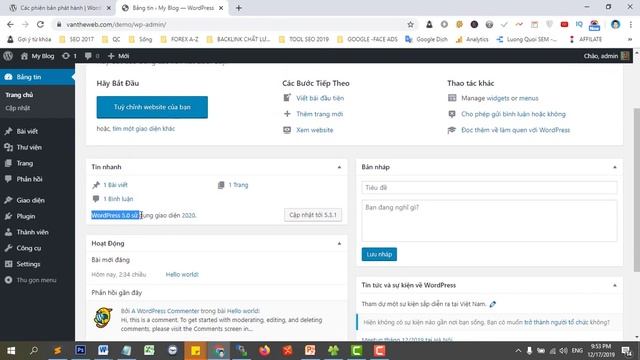Bookmark page with star icon
640x360 pixels.
coord(410,24)
